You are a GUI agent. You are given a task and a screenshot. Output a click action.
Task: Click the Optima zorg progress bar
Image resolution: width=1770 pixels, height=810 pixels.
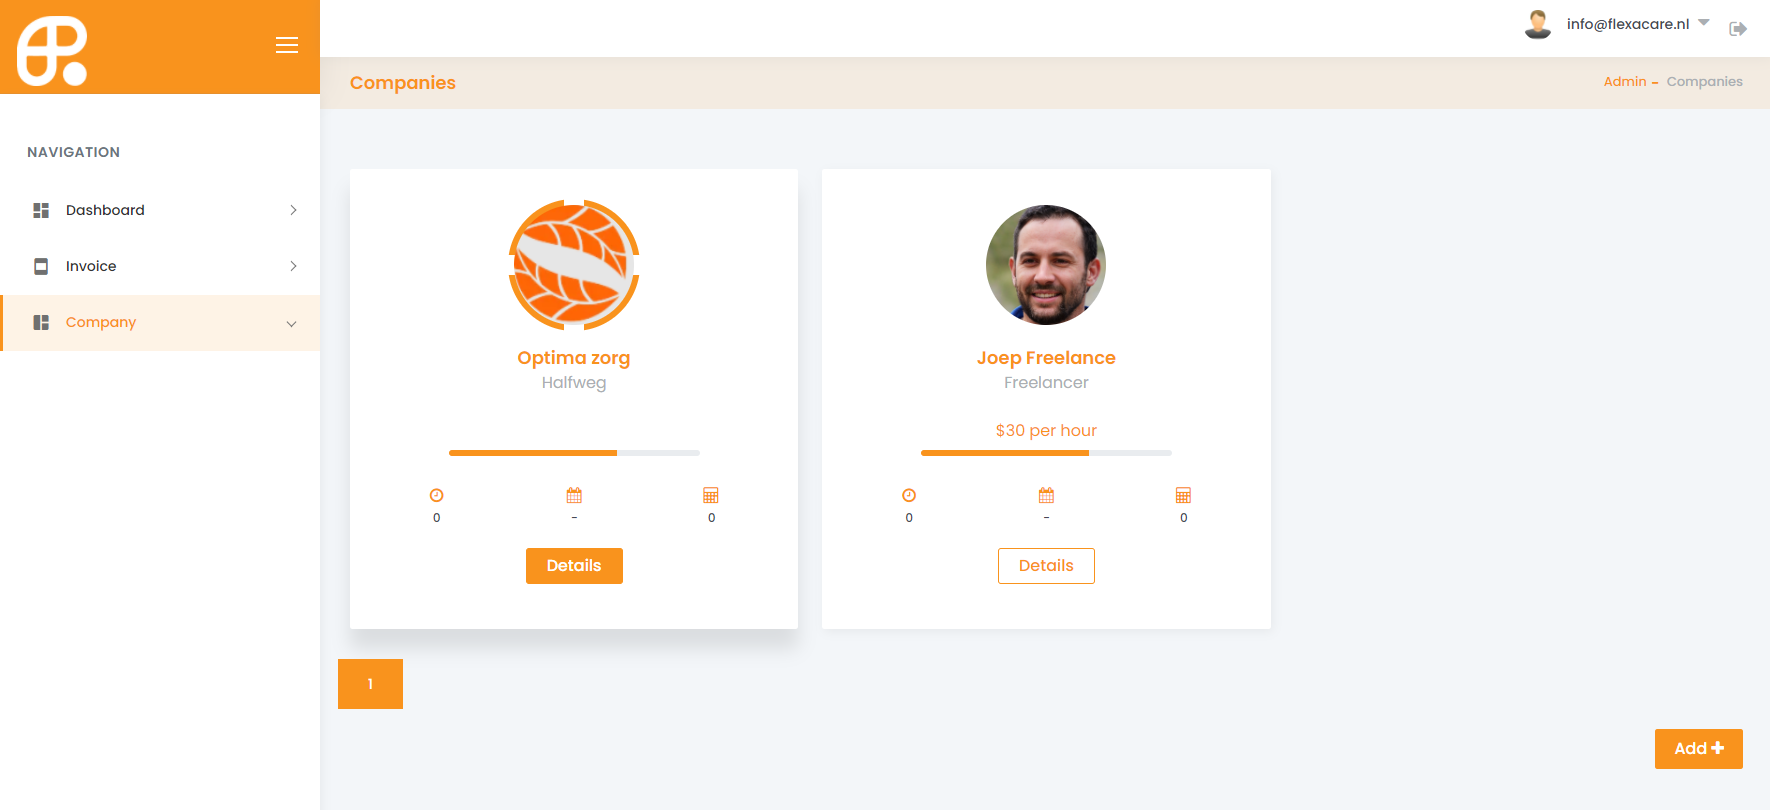tap(574, 453)
